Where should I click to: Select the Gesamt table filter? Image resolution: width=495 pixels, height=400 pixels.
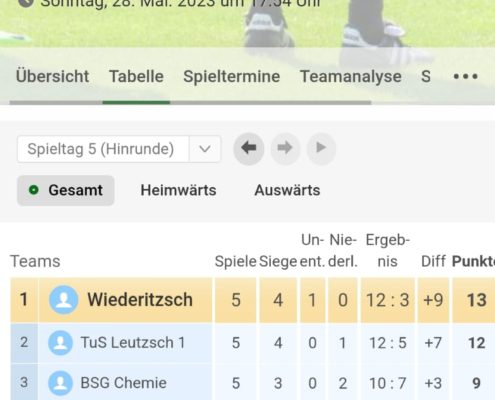66,190
